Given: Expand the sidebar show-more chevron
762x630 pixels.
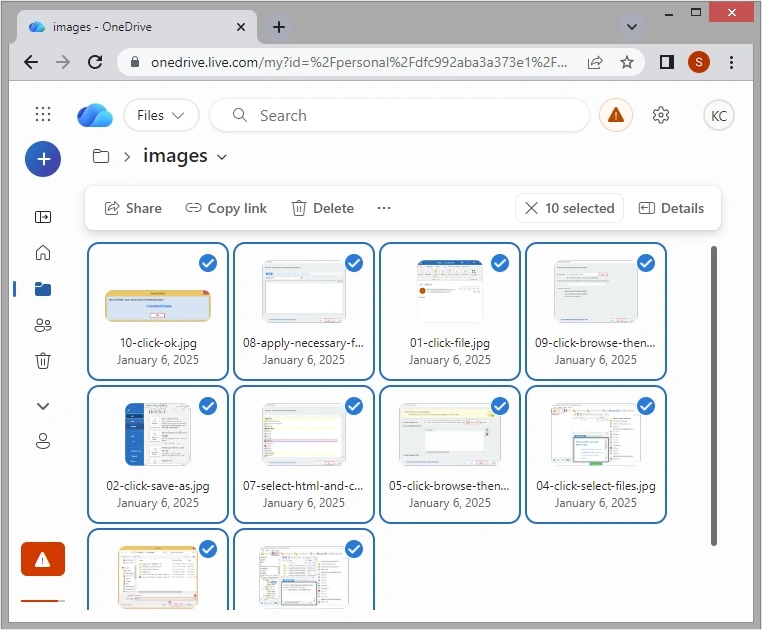Looking at the screenshot, I should tap(43, 406).
